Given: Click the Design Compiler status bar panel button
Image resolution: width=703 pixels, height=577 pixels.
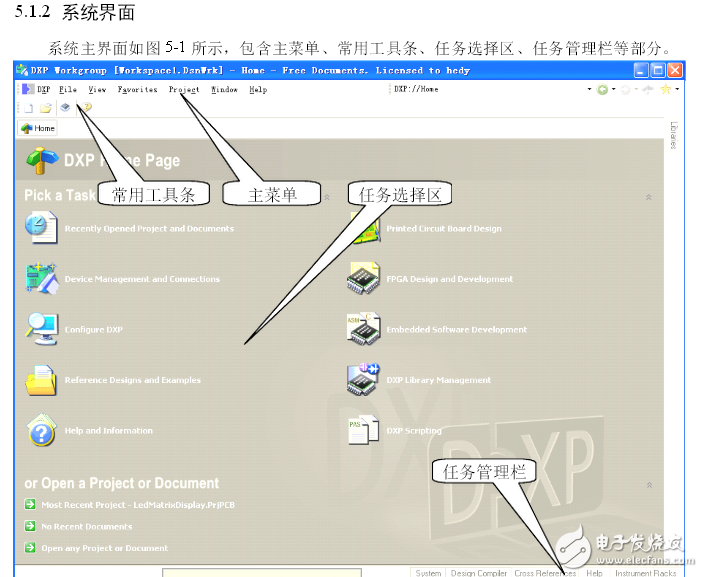Looking at the screenshot, I should [x=478, y=573].
